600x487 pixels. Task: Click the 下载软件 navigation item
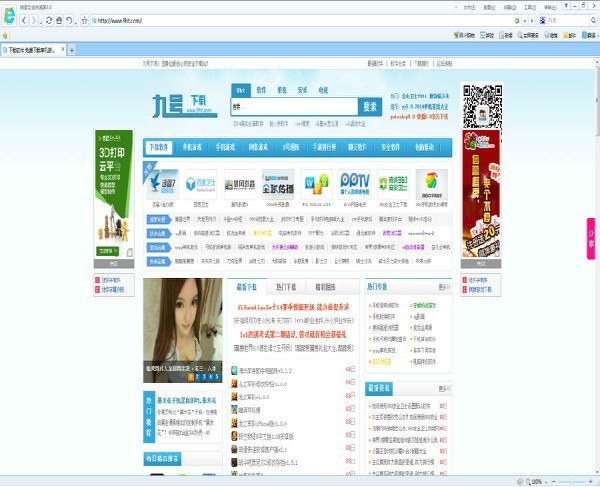158,147
